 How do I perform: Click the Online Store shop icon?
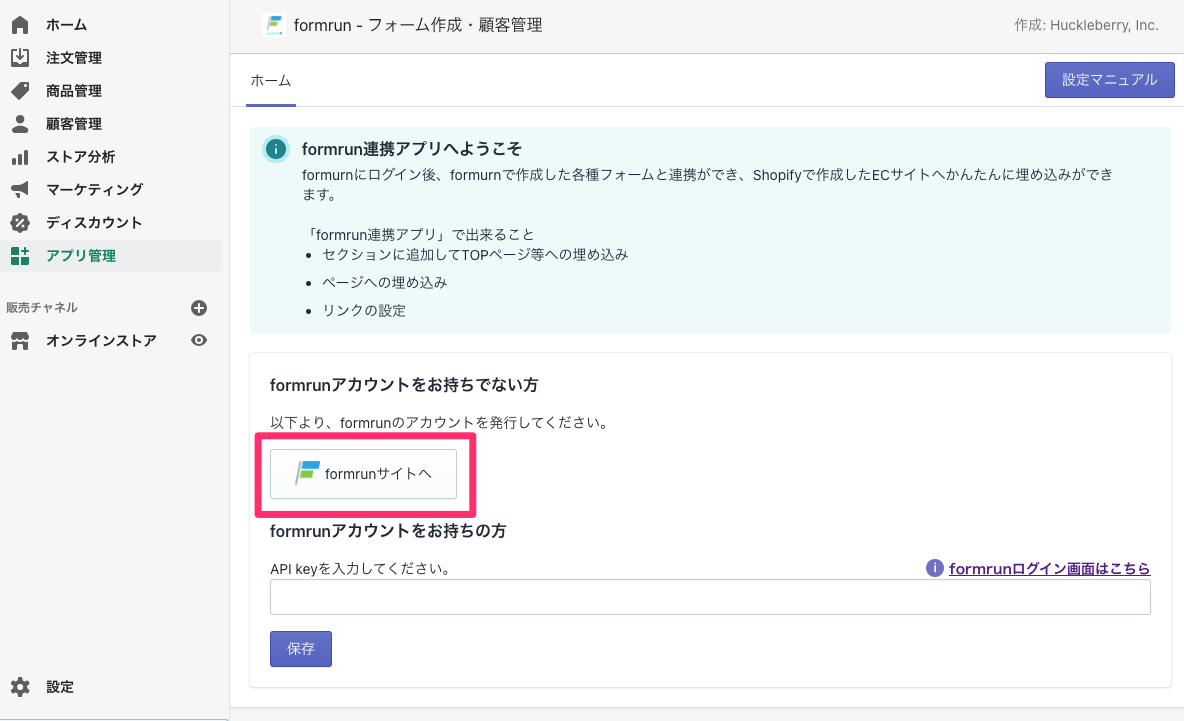20,341
